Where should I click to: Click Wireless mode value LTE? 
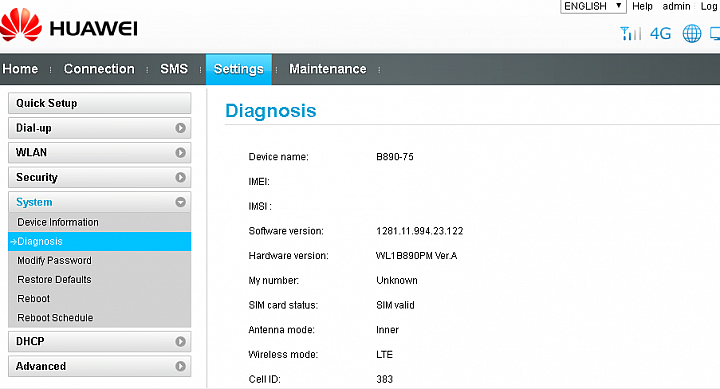(x=384, y=355)
